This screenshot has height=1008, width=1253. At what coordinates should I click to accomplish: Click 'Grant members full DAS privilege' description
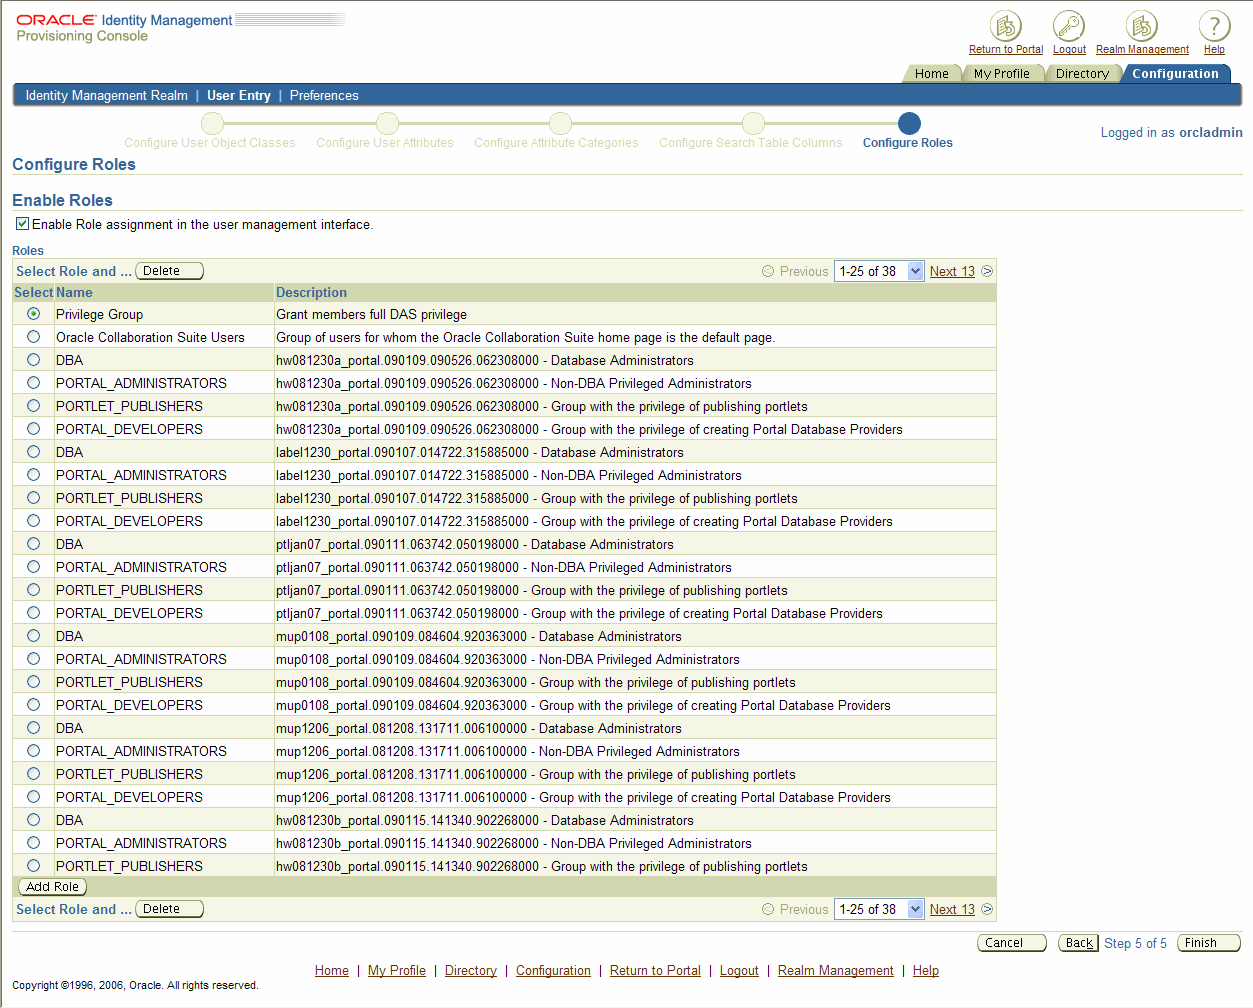[x=371, y=314]
